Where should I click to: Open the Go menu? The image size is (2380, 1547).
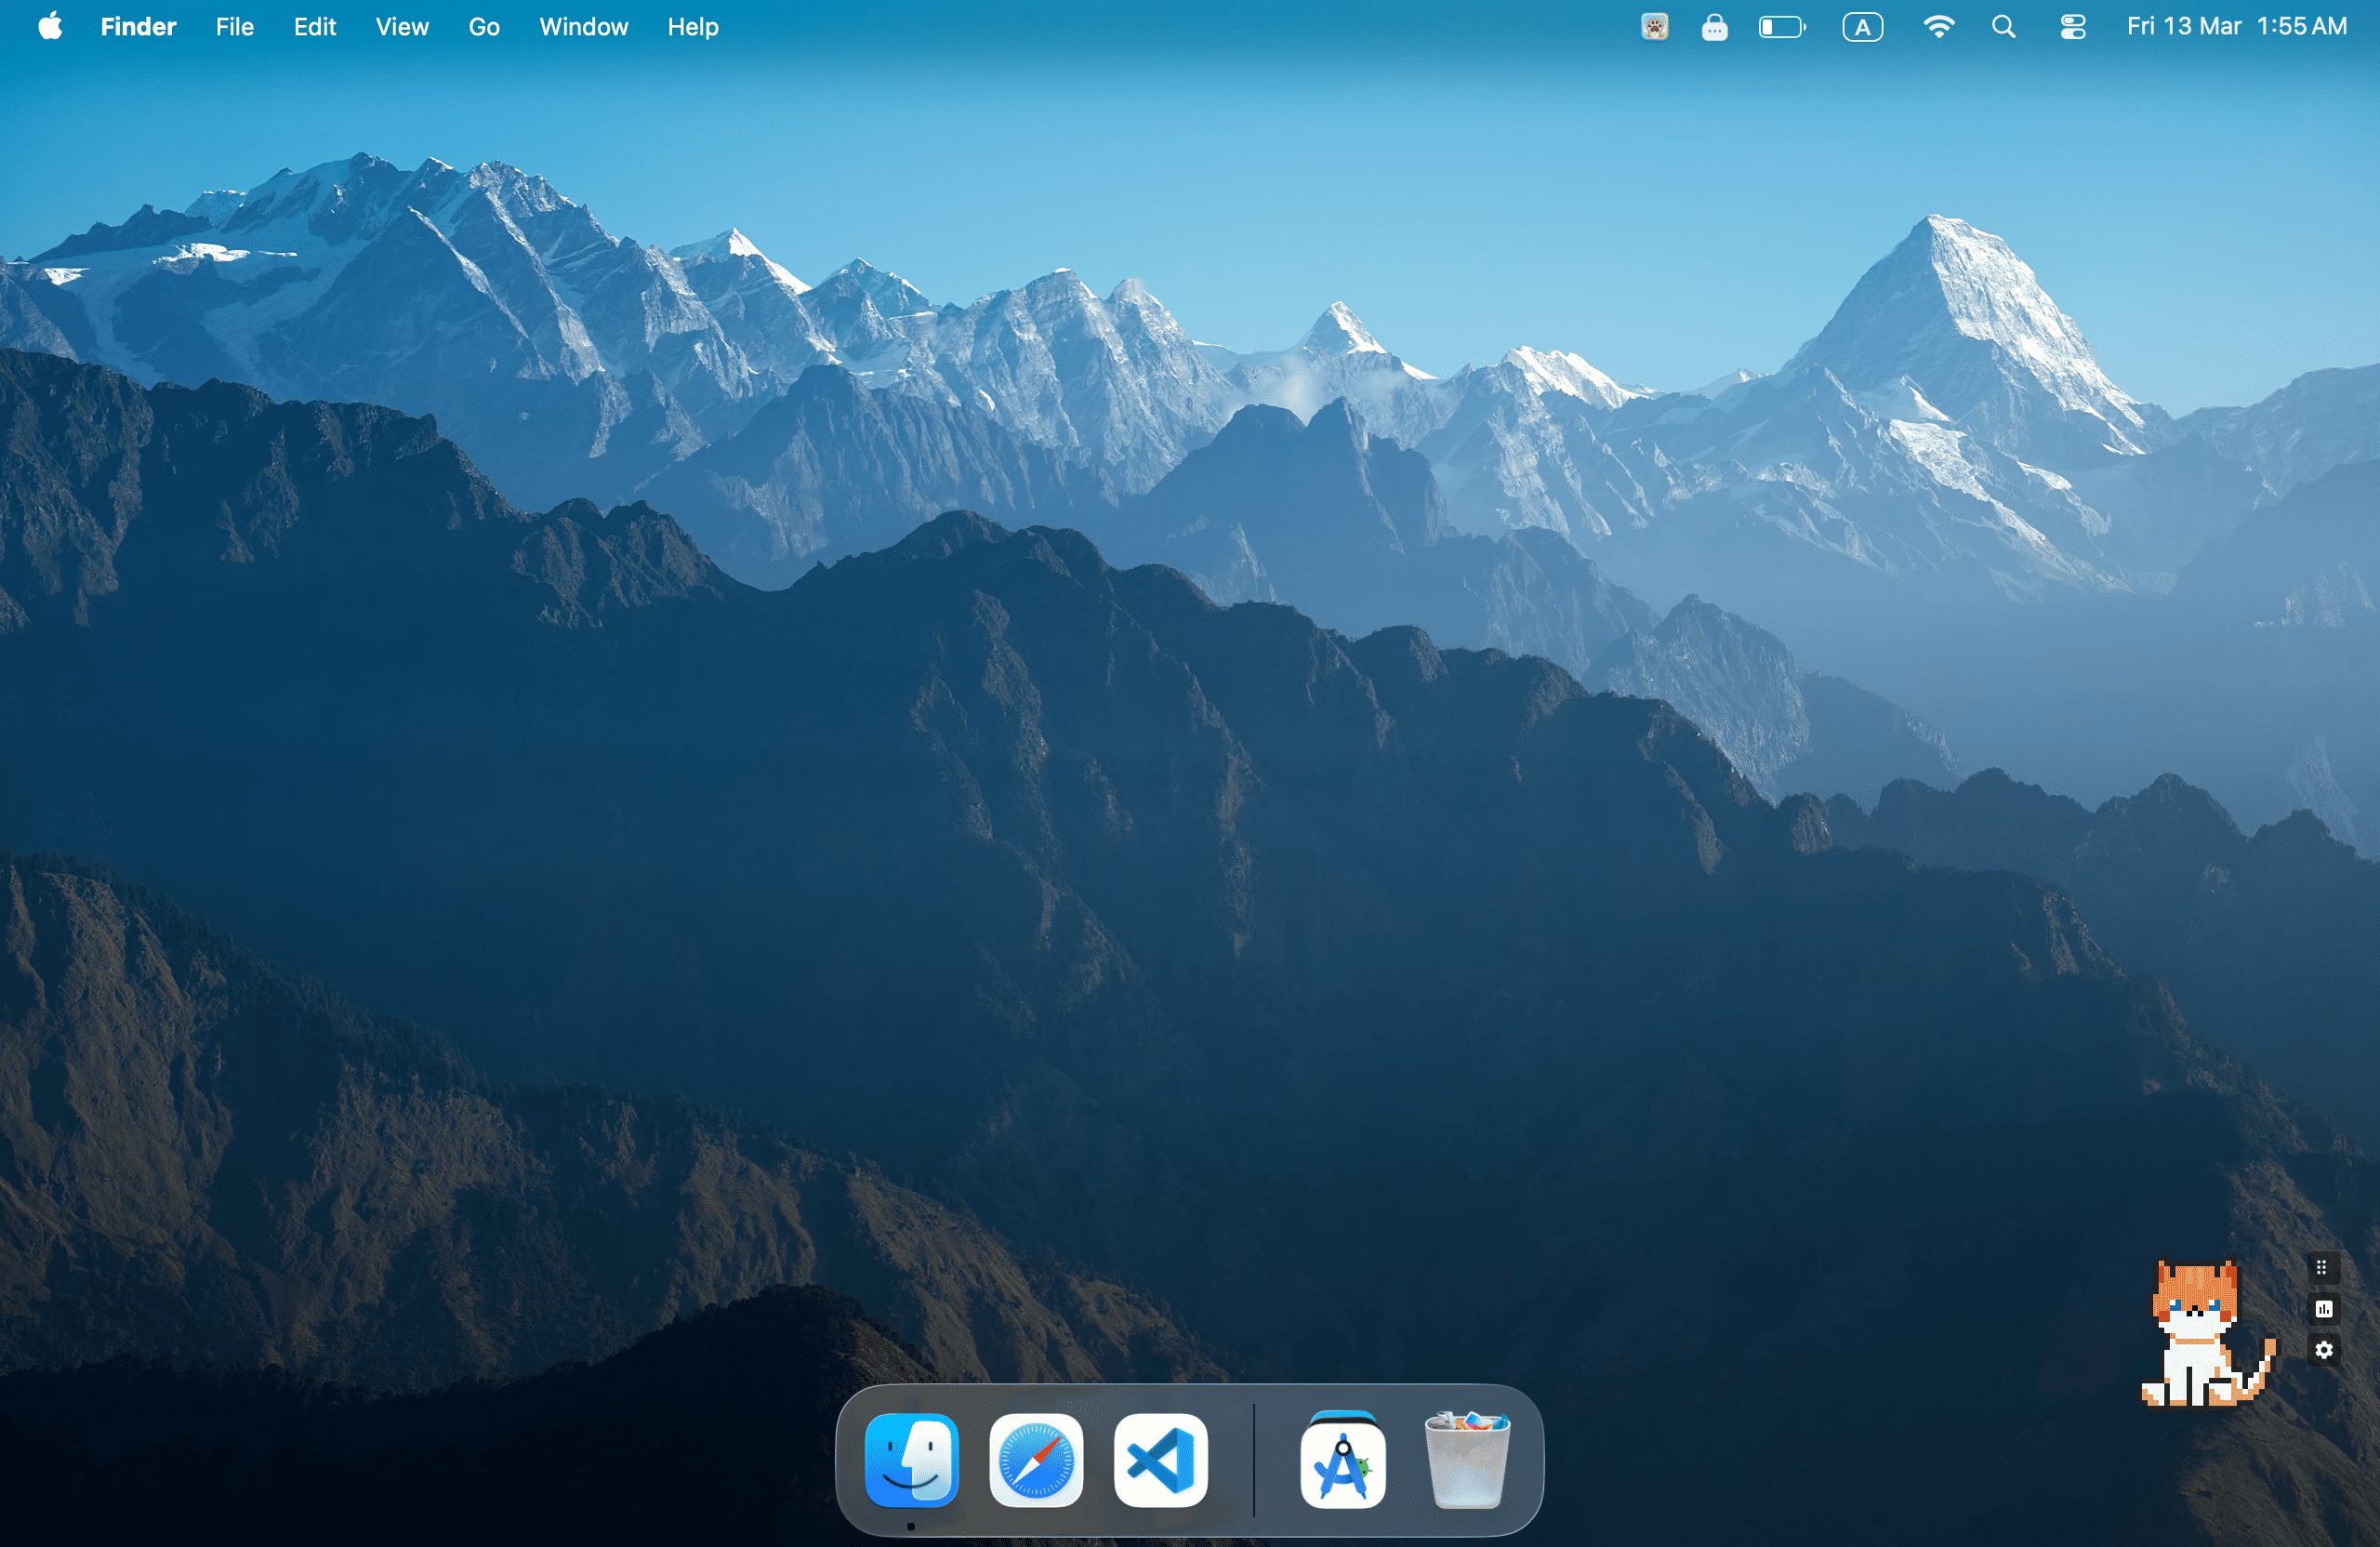pyautogui.click(x=483, y=27)
